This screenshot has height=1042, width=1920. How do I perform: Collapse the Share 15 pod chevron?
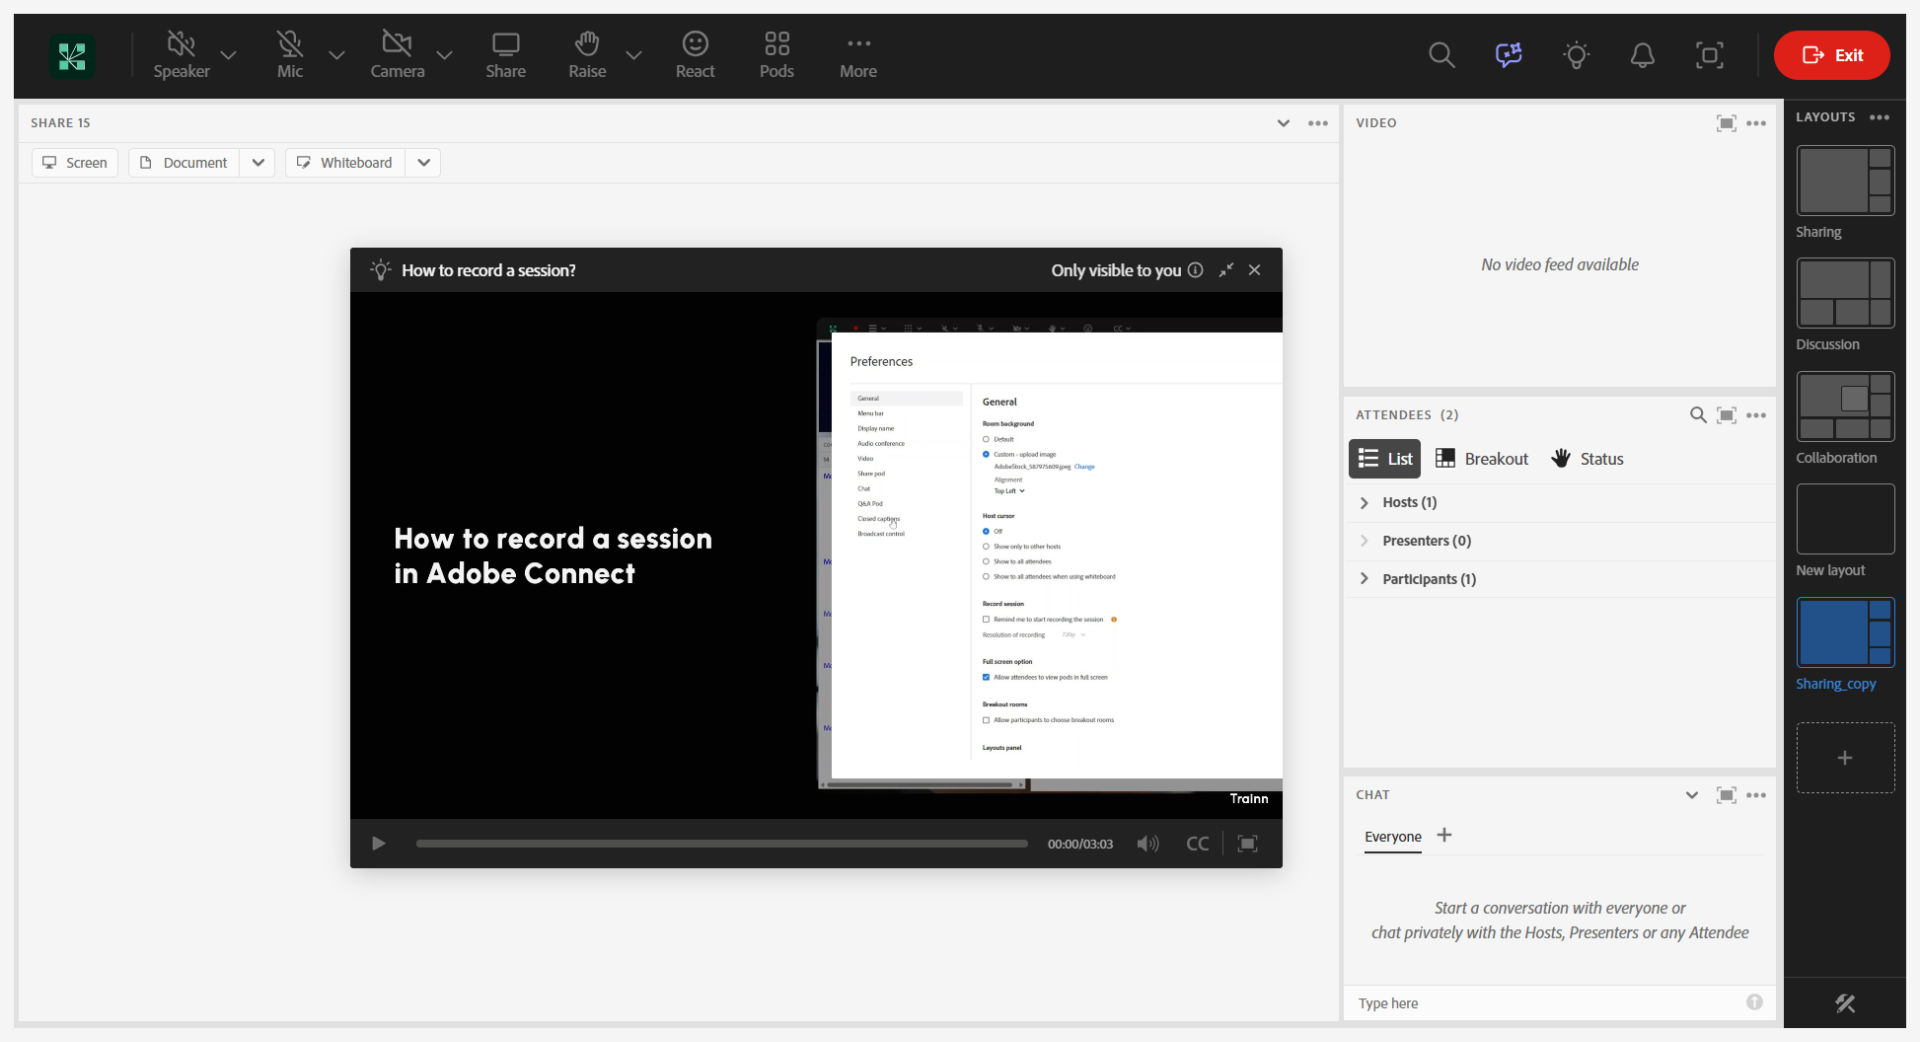click(1283, 123)
